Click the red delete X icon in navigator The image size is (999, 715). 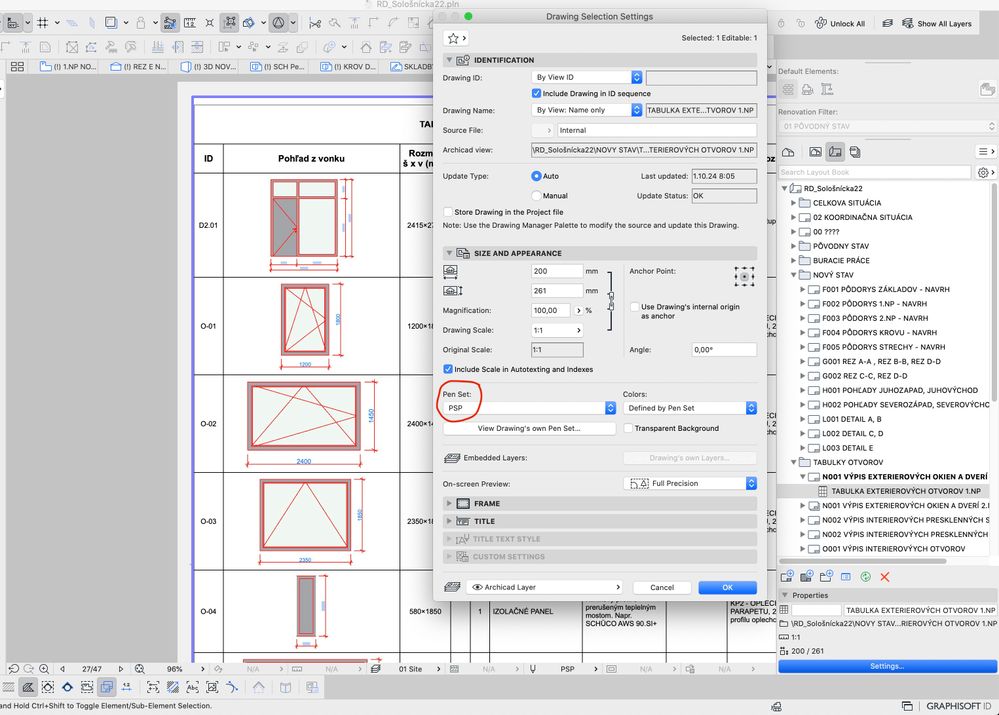click(x=884, y=577)
